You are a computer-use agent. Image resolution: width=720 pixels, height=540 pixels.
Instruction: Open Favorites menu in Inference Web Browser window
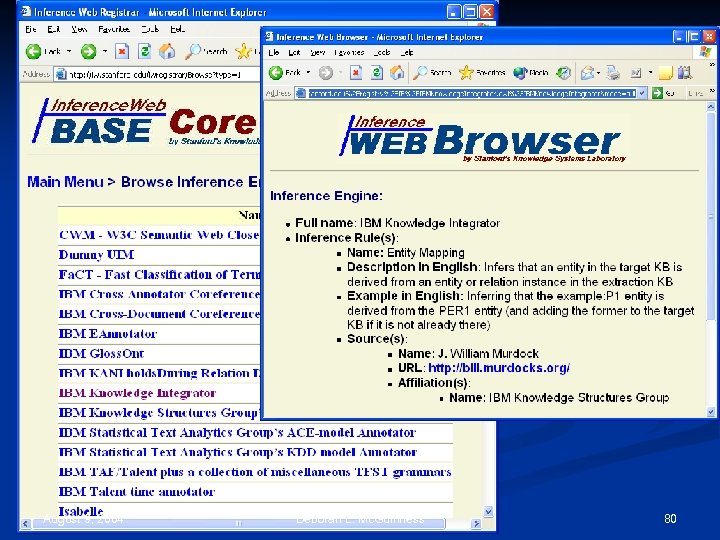click(349, 52)
